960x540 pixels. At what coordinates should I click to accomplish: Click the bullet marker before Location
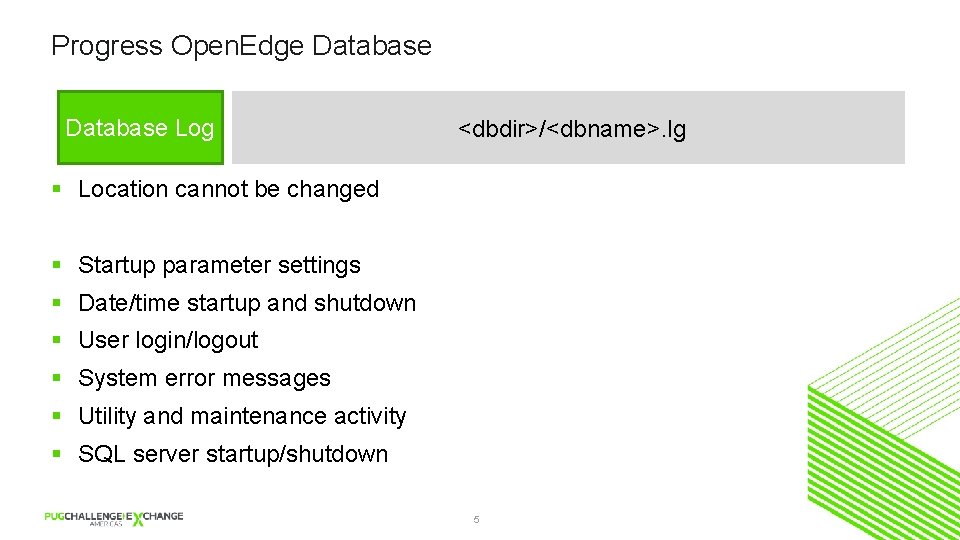click(x=58, y=190)
